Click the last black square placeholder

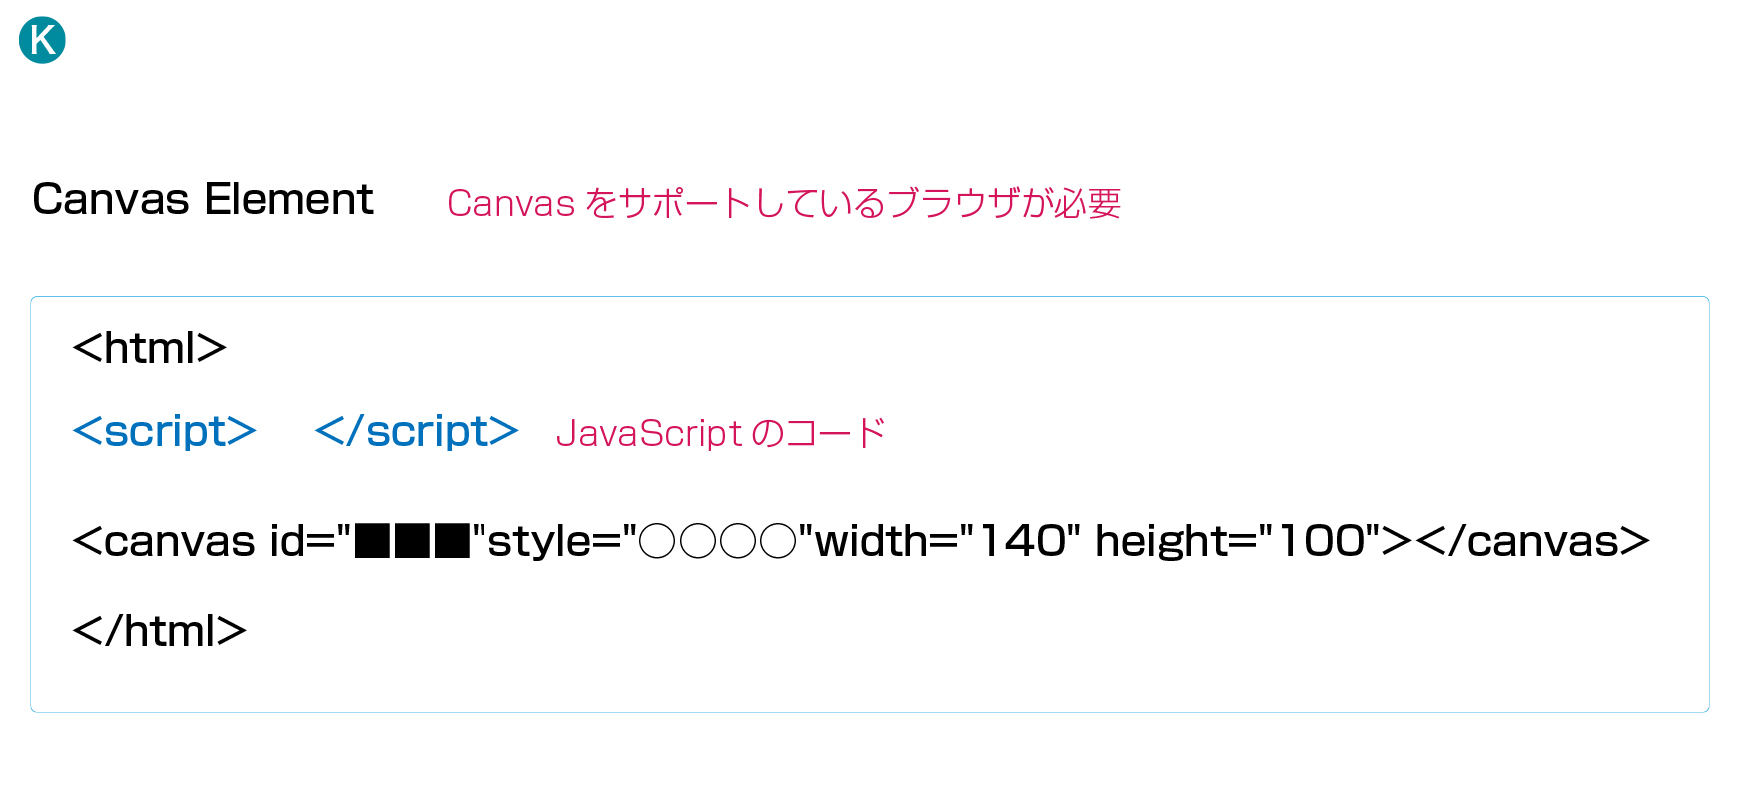pos(453,541)
